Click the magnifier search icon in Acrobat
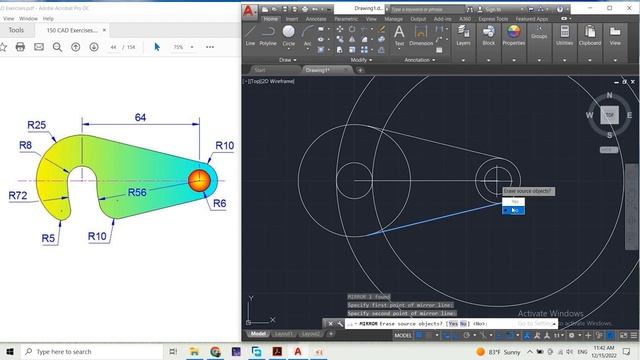 tap(57, 47)
